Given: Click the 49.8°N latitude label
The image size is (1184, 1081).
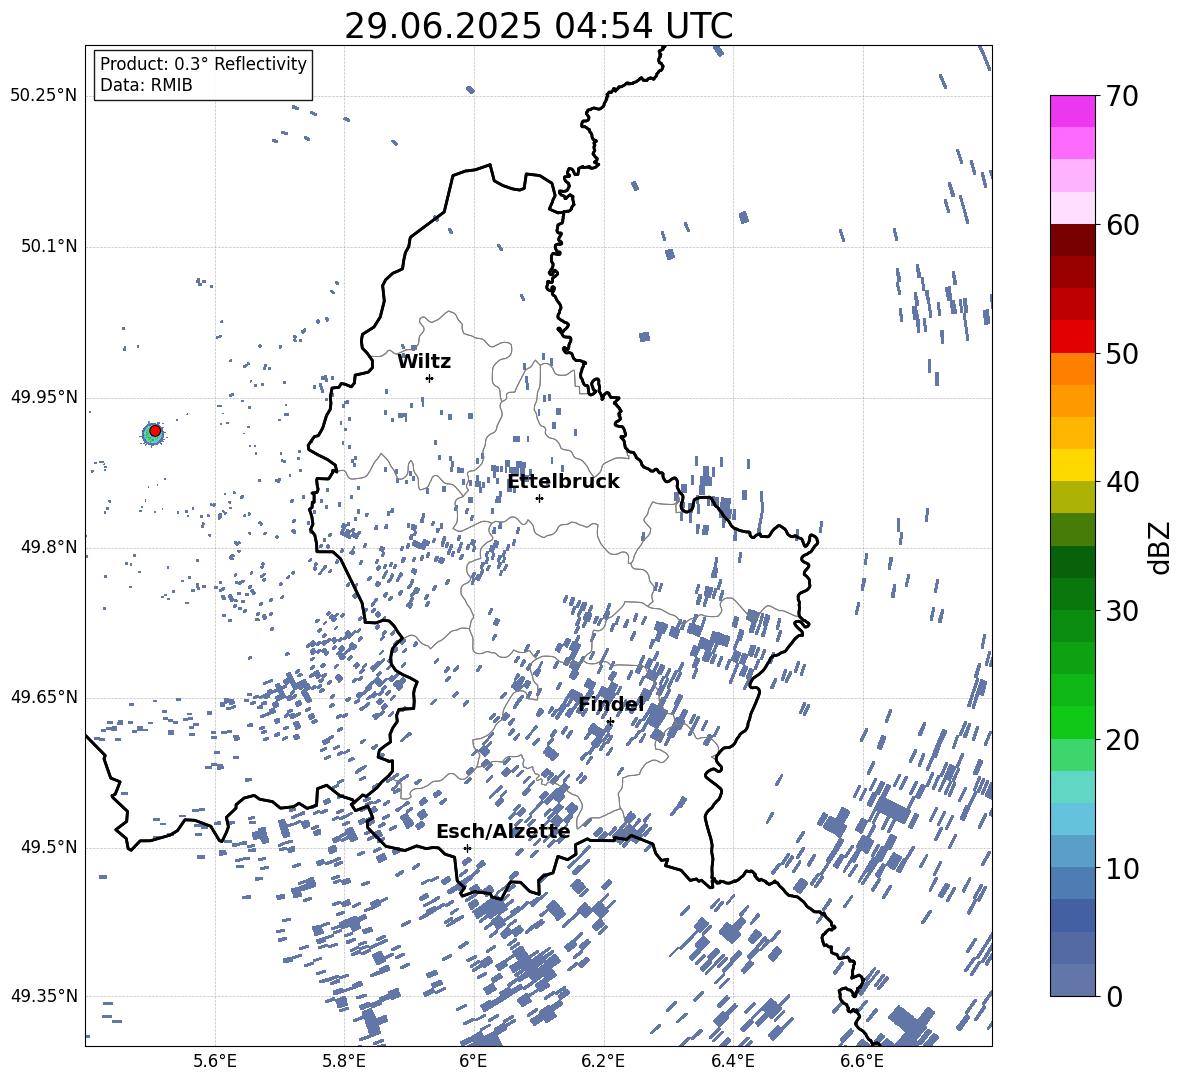Looking at the screenshot, I should point(49,547).
